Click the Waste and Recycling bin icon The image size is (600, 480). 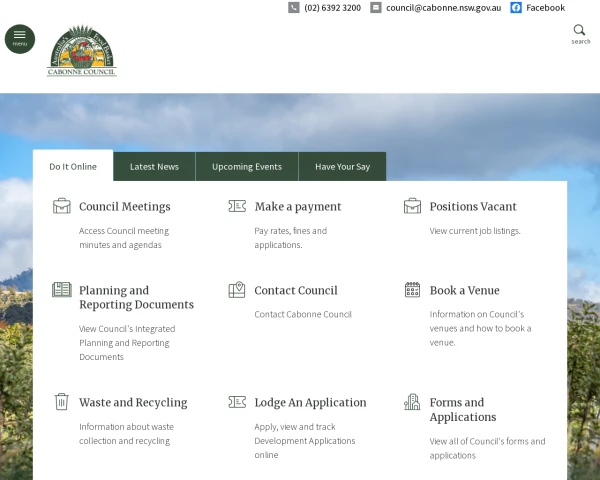62,402
